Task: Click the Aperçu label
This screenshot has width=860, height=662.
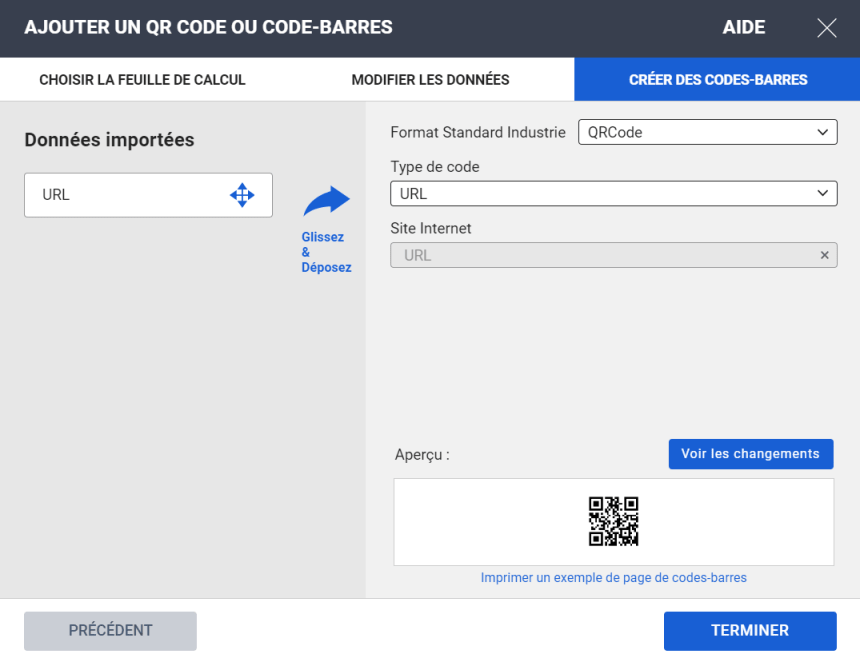Action: (x=422, y=455)
